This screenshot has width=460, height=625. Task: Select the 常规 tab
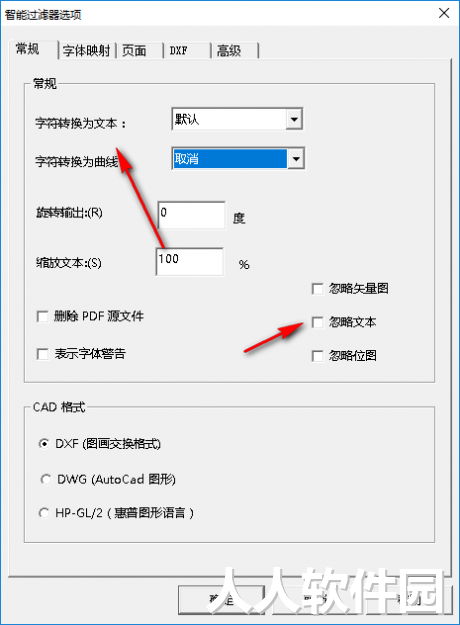click(x=33, y=49)
